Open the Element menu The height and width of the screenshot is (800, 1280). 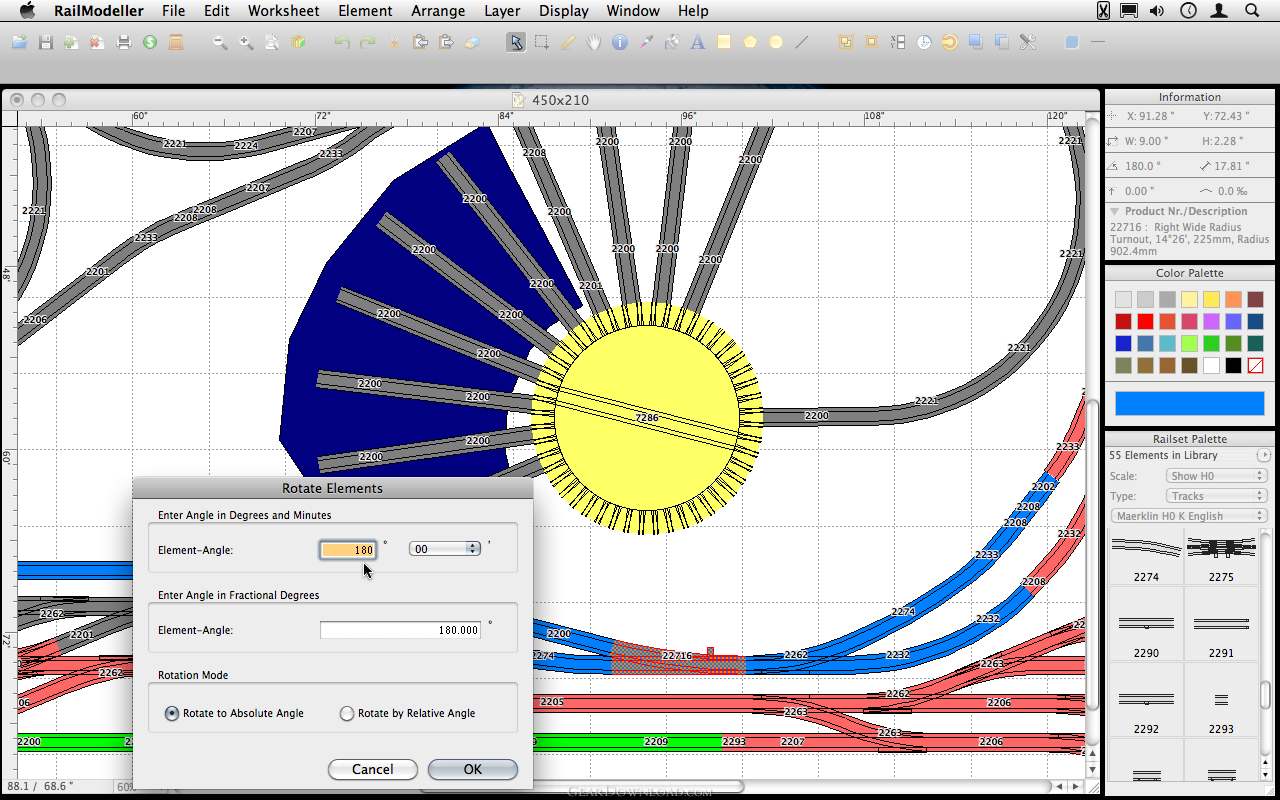coord(365,11)
